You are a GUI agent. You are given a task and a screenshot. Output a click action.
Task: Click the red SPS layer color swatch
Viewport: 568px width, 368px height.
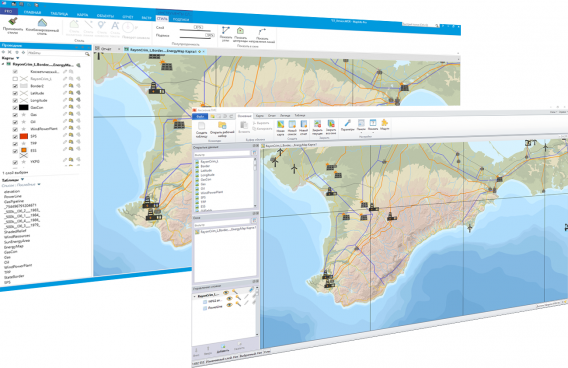(24, 136)
